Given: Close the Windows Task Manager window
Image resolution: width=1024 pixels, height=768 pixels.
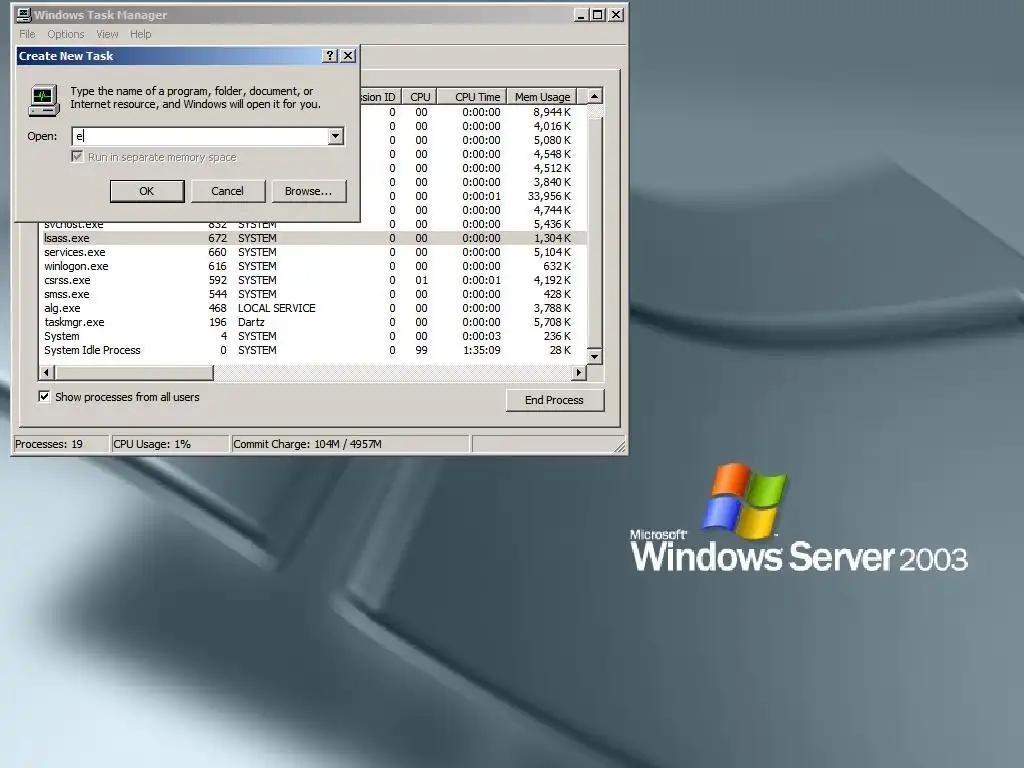Looking at the screenshot, I should pyautogui.click(x=616, y=14).
